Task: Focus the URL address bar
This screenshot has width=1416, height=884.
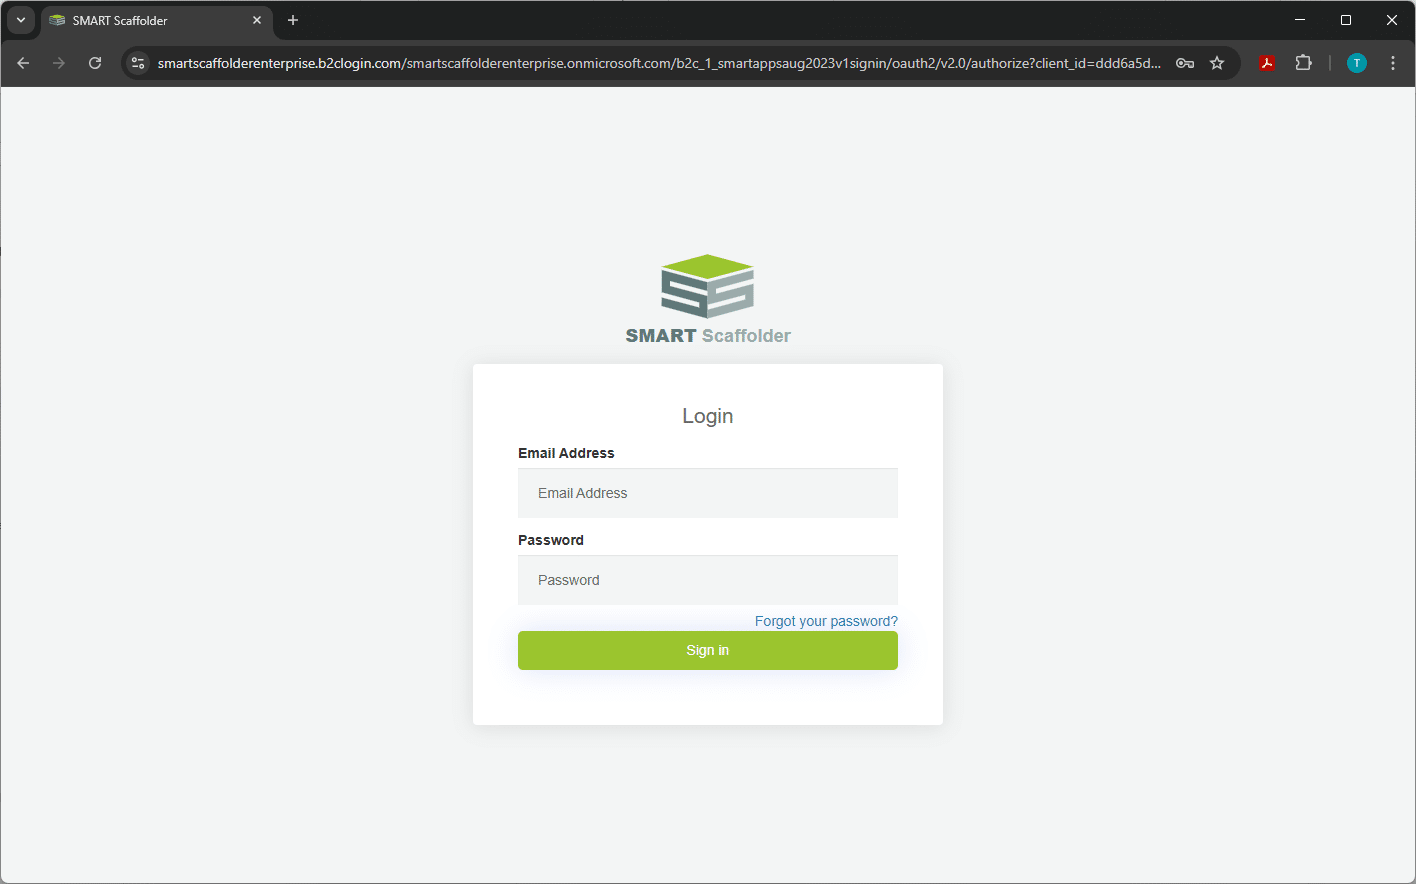Action: click(x=658, y=63)
